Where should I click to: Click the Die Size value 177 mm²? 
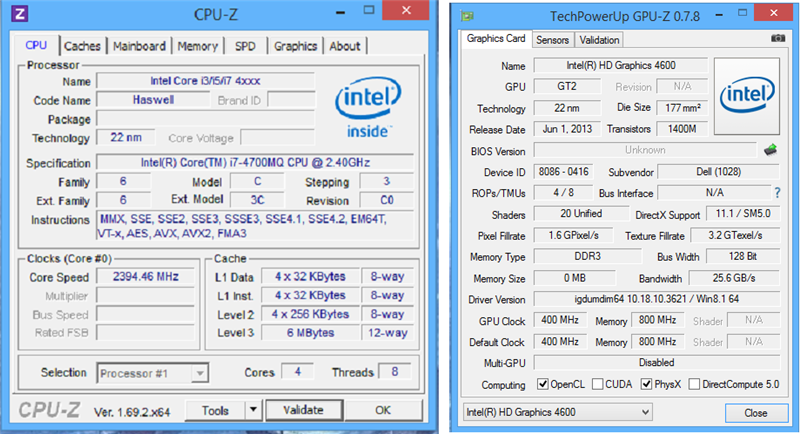coord(683,108)
